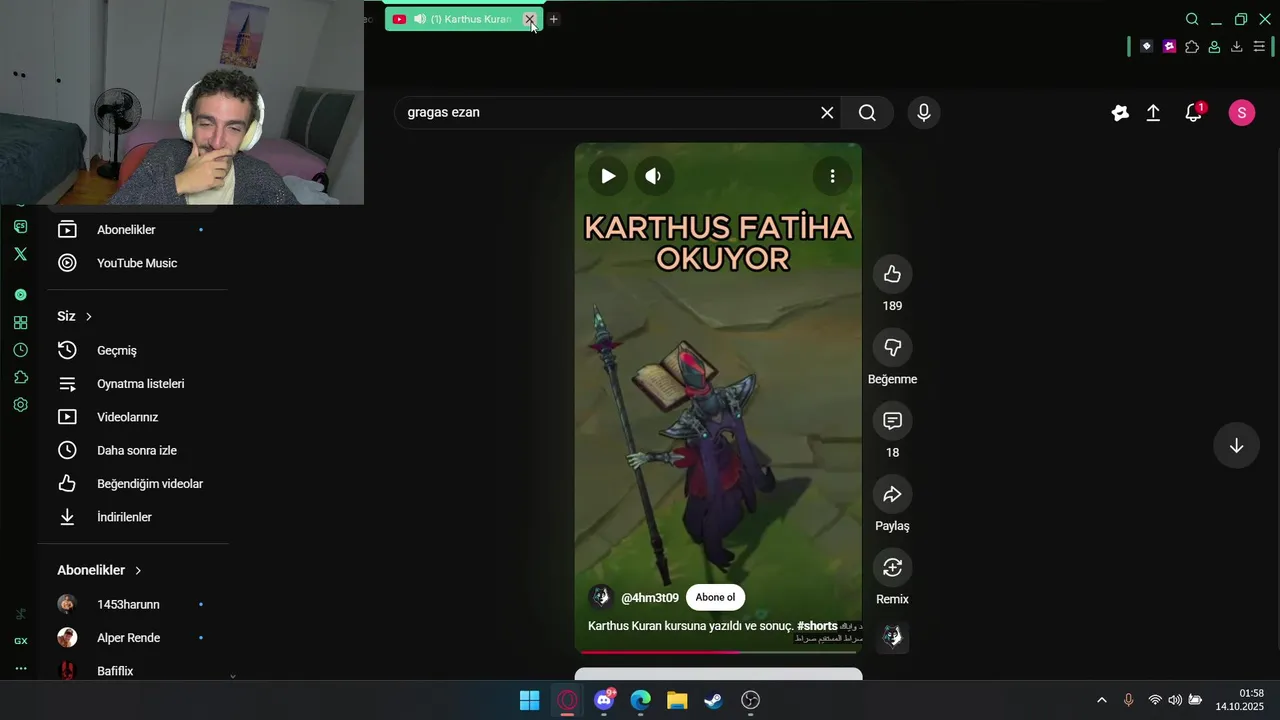Screen dimensions: 1280x720
Task: Click the Remix icon
Action: click(892, 568)
